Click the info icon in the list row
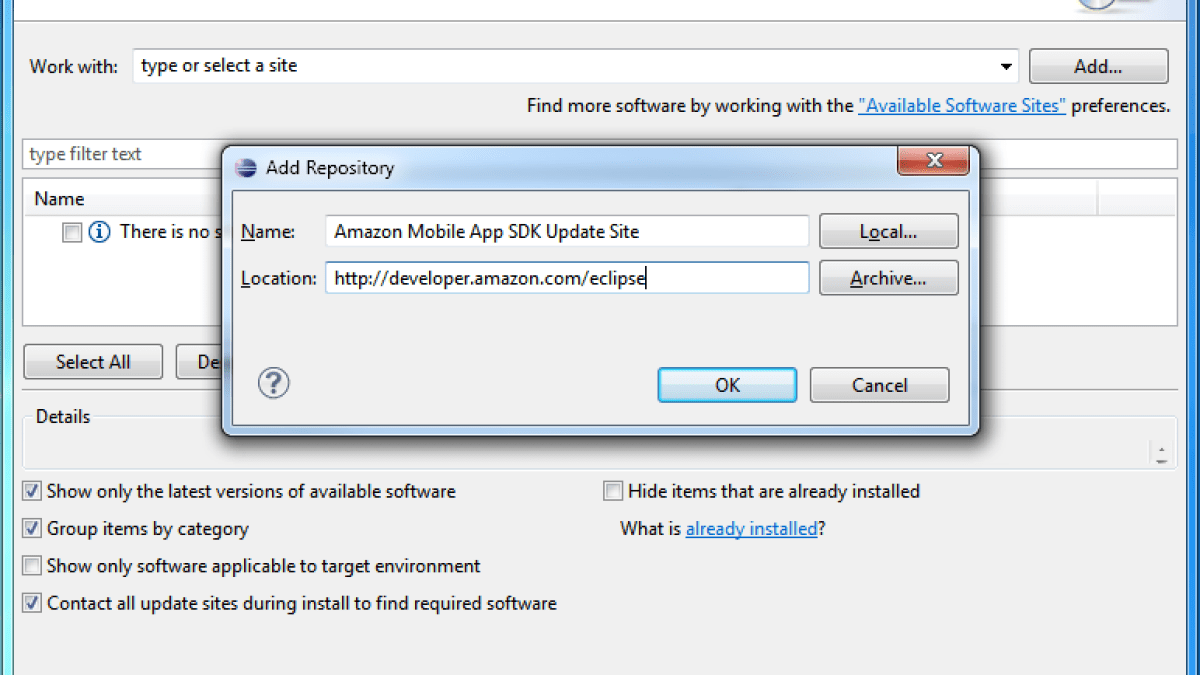This screenshot has height=675, width=1200. tap(99, 232)
